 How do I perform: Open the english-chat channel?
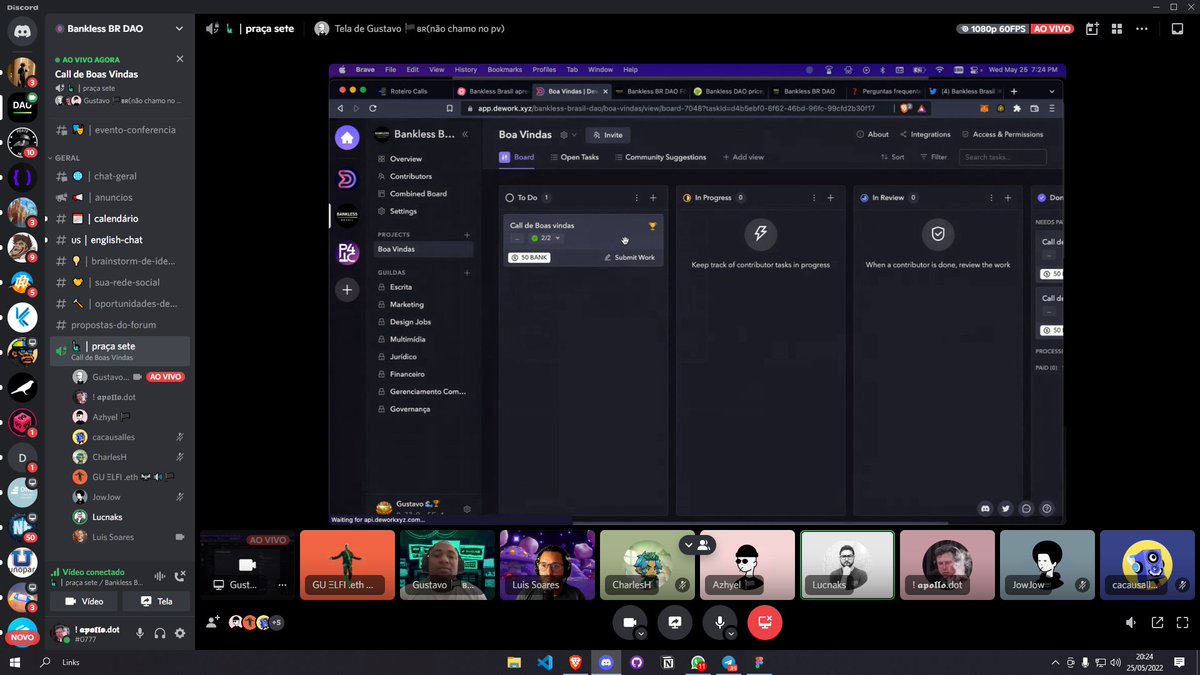click(120, 240)
